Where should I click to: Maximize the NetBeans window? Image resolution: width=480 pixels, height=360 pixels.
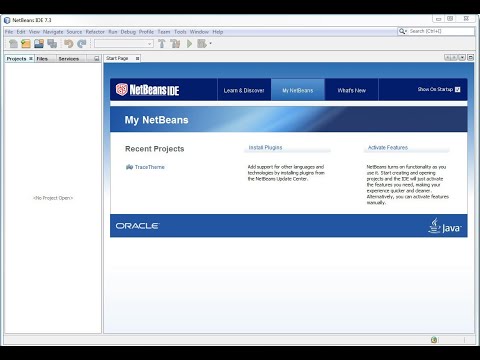(x=450, y=19)
